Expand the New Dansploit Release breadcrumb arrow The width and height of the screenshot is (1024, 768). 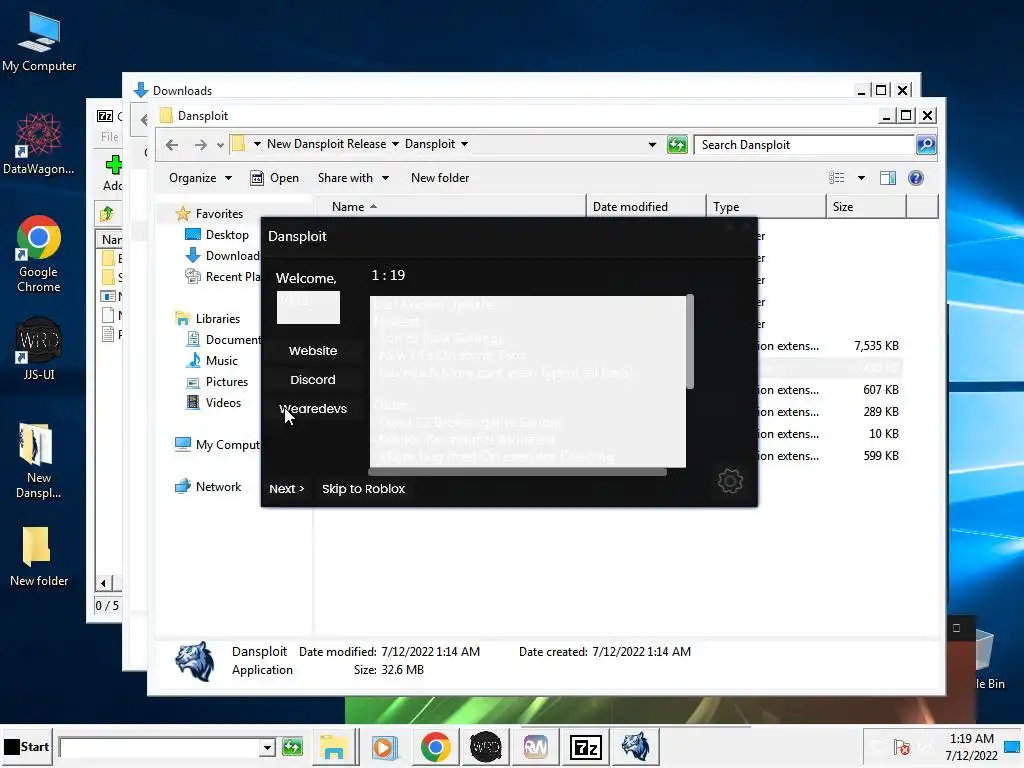[395, 144]
